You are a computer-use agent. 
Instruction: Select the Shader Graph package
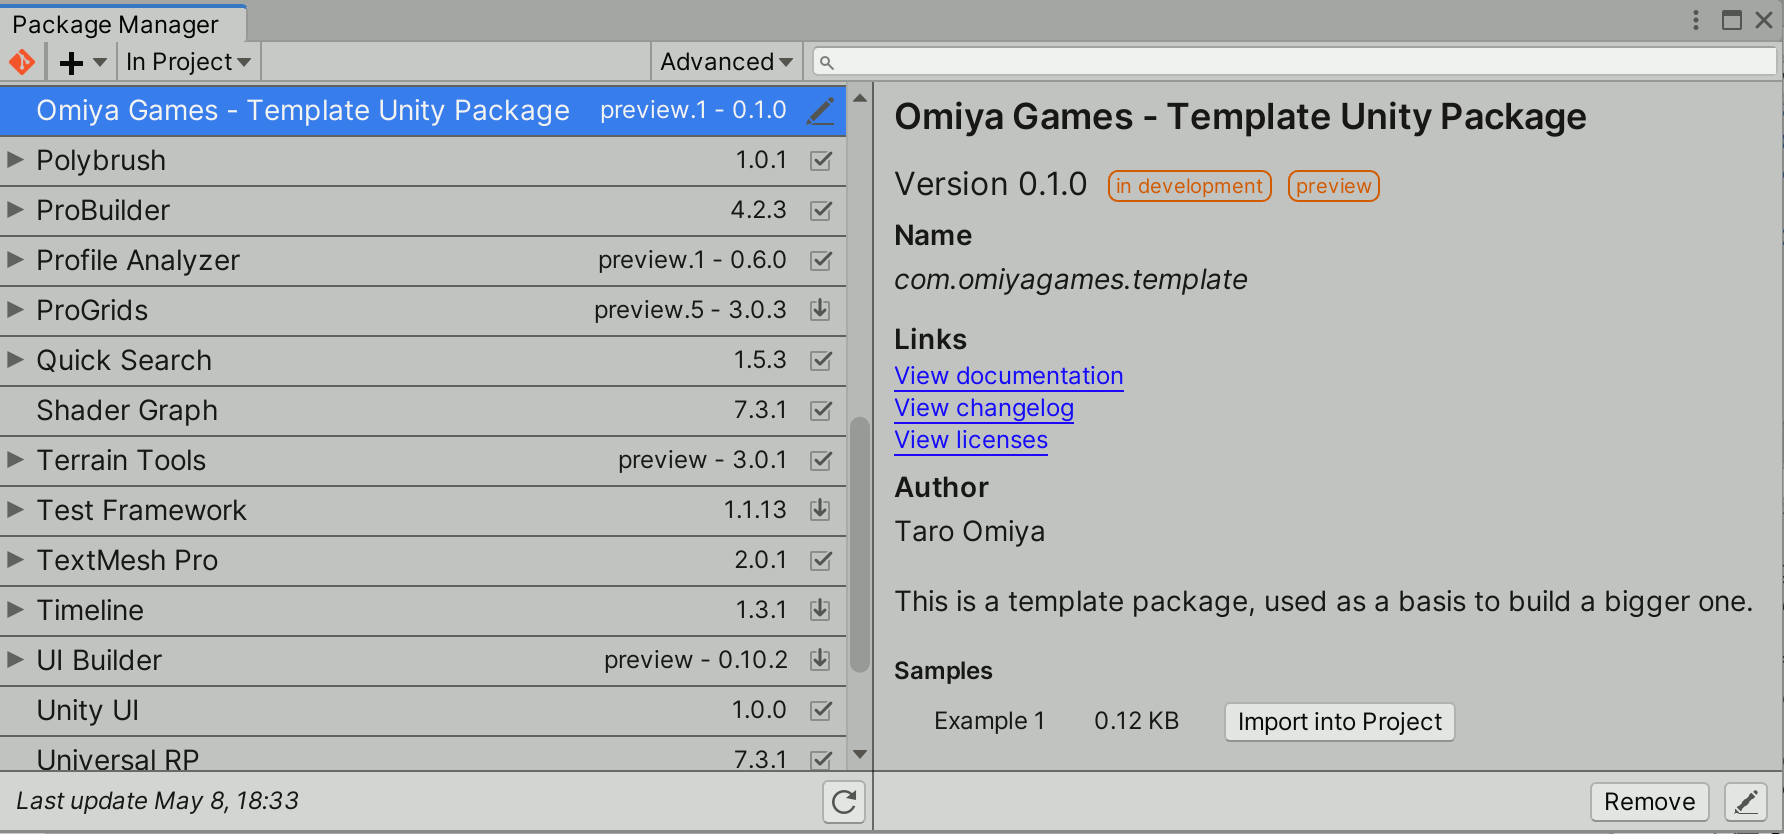423,411
